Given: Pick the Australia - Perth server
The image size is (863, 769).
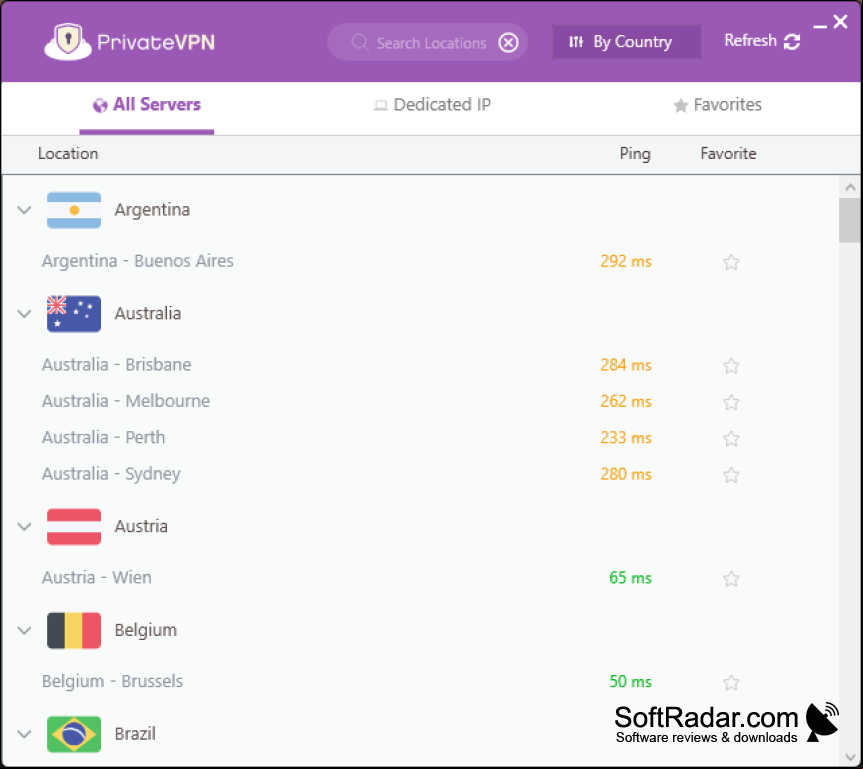Looking at the screenshot, I should pos(103,437).
